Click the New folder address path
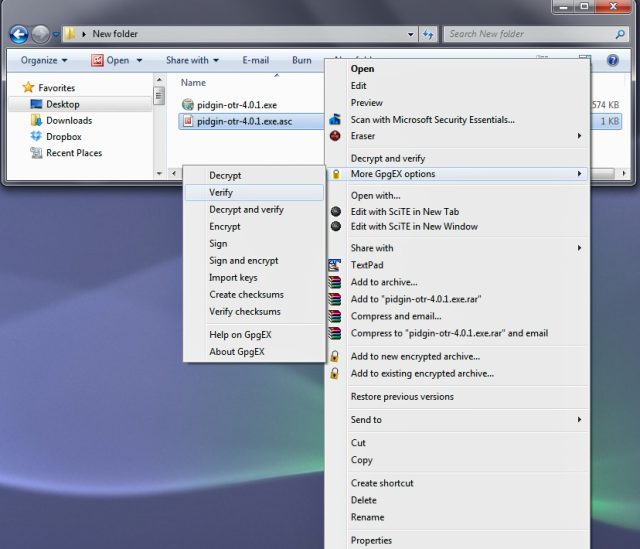Viewport: 640px width, 549px height. pyautogui.click(x=115, y=34)
